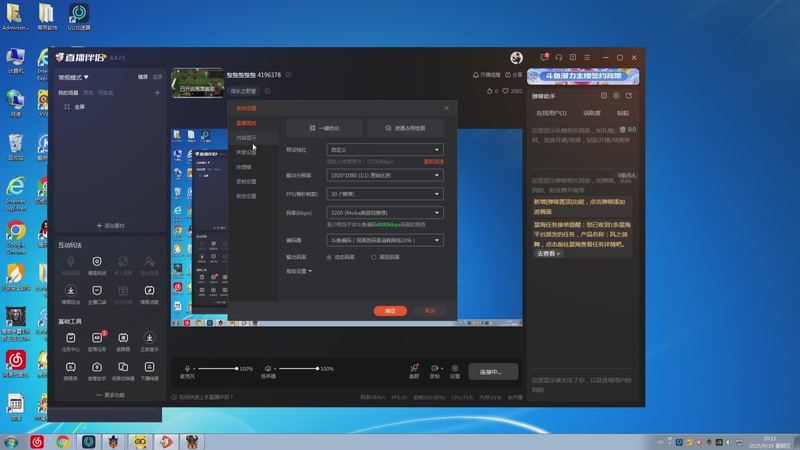Select the 声音设置 settings tab
This screenshot has height=450, width=800.
click(246, 153)
